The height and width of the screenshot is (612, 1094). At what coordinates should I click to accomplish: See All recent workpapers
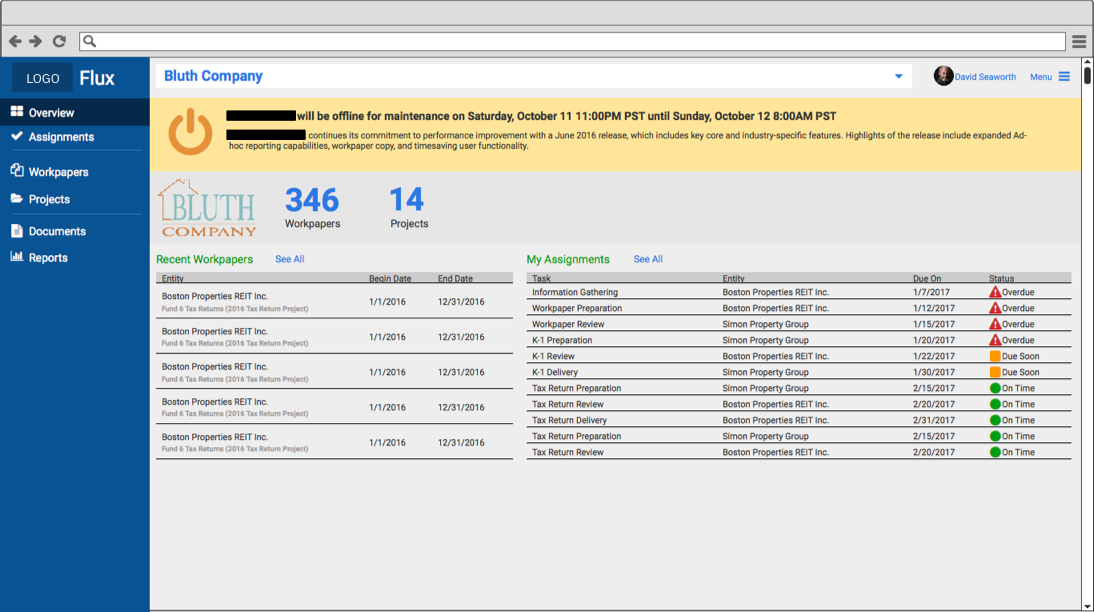point(290,259)
